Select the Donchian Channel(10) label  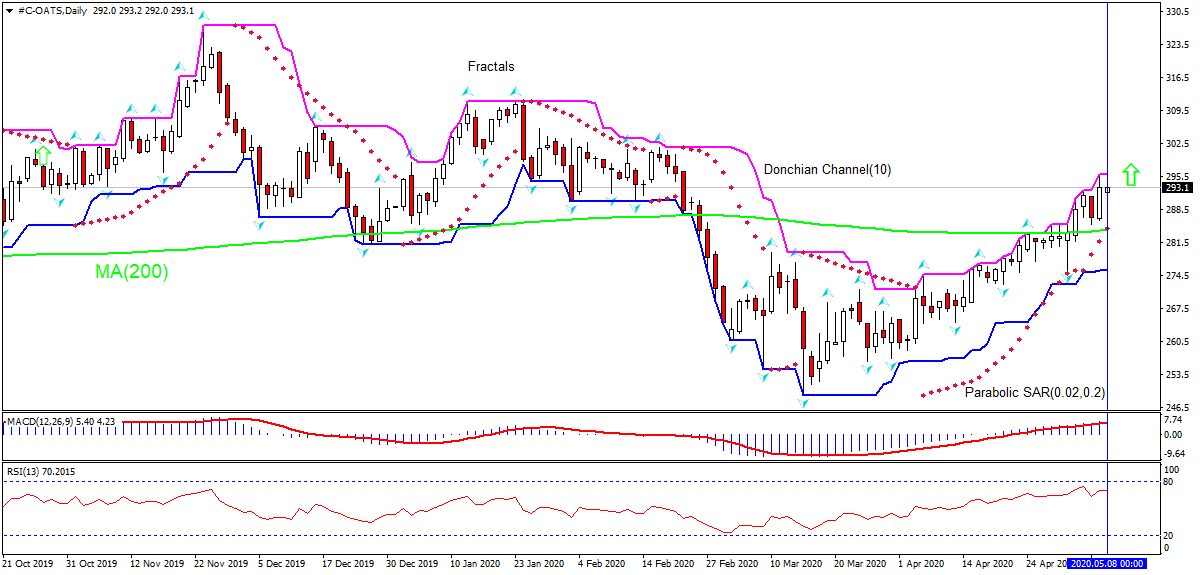(x=827, y=170)
